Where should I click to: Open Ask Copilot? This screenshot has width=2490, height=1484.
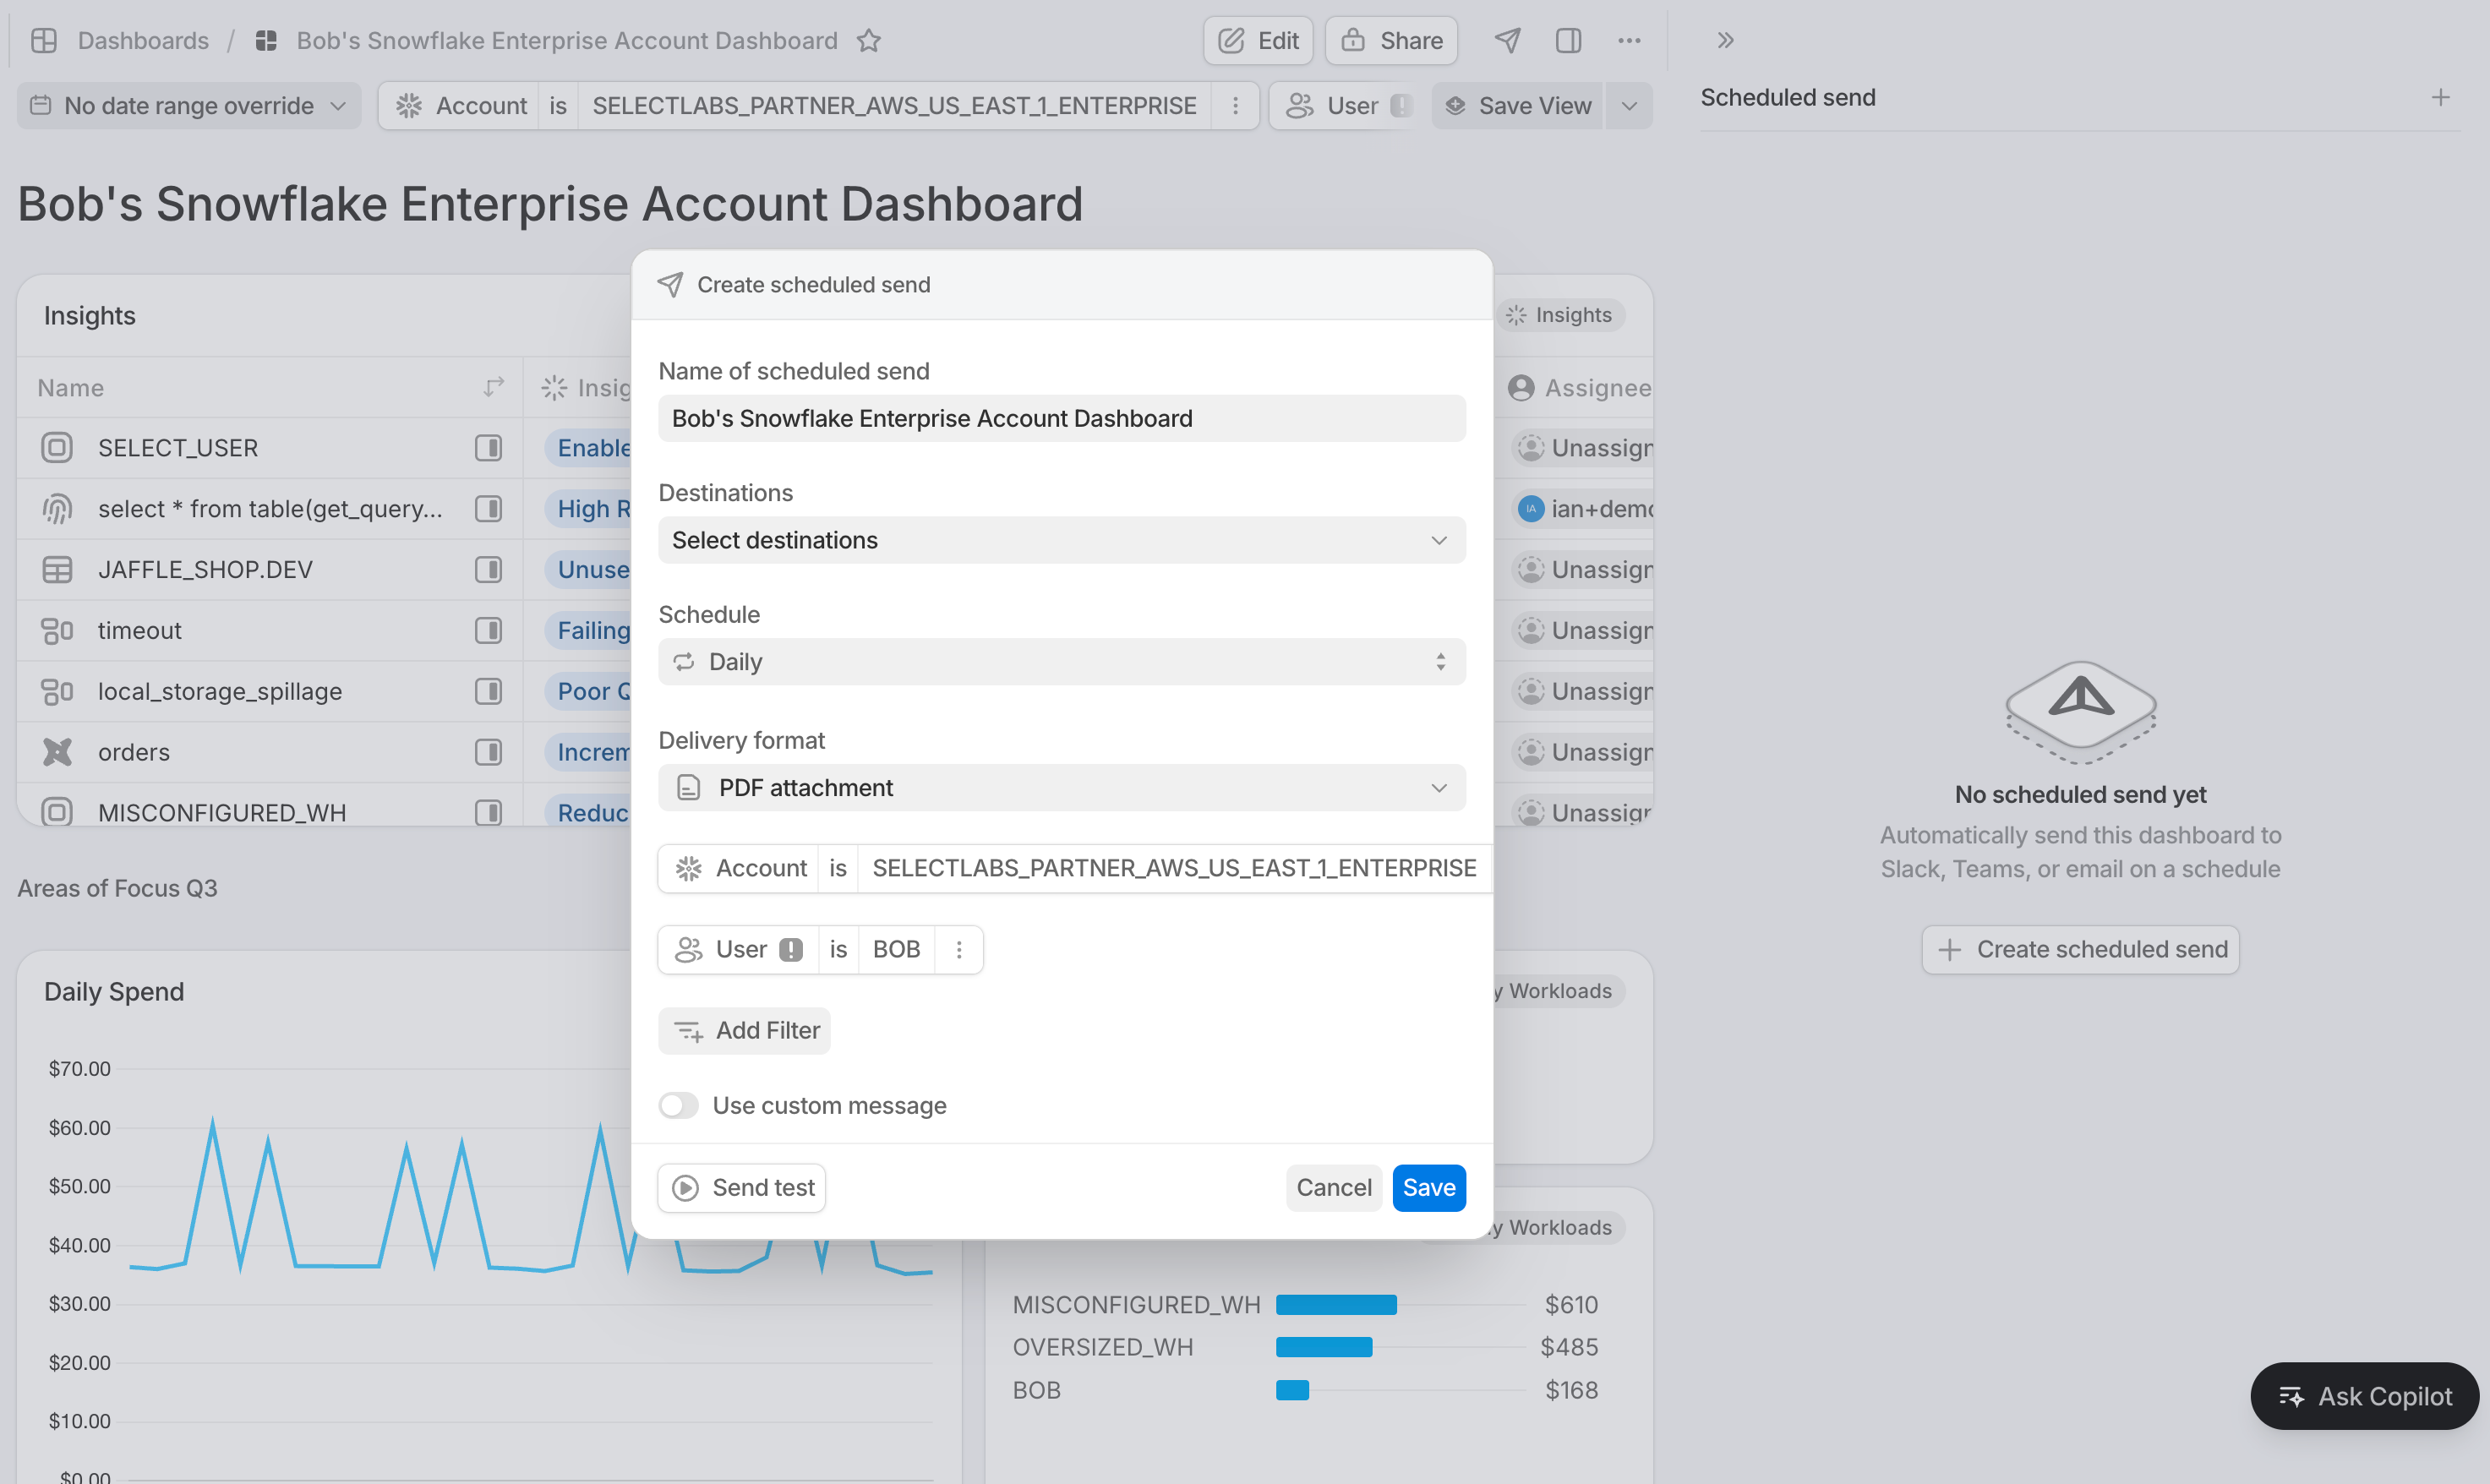2365,1396
